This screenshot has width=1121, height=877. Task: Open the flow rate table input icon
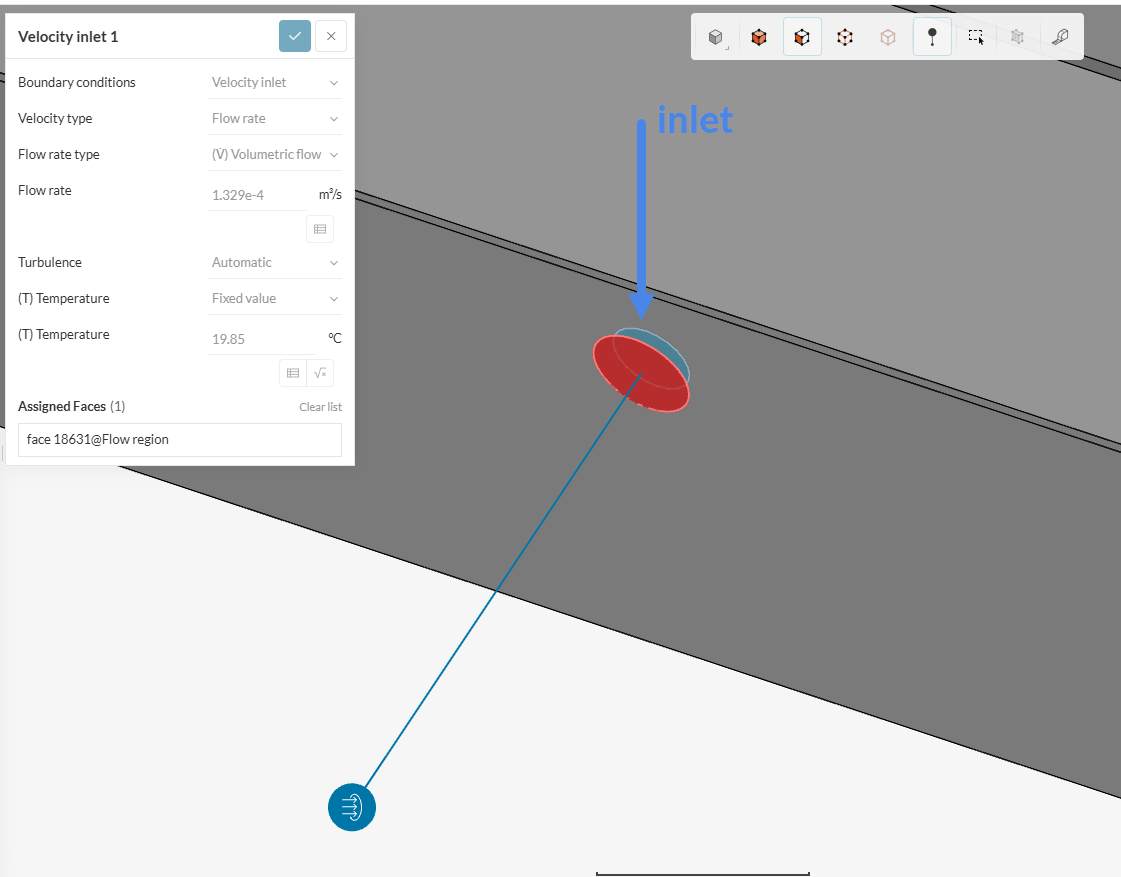[320, 228]
